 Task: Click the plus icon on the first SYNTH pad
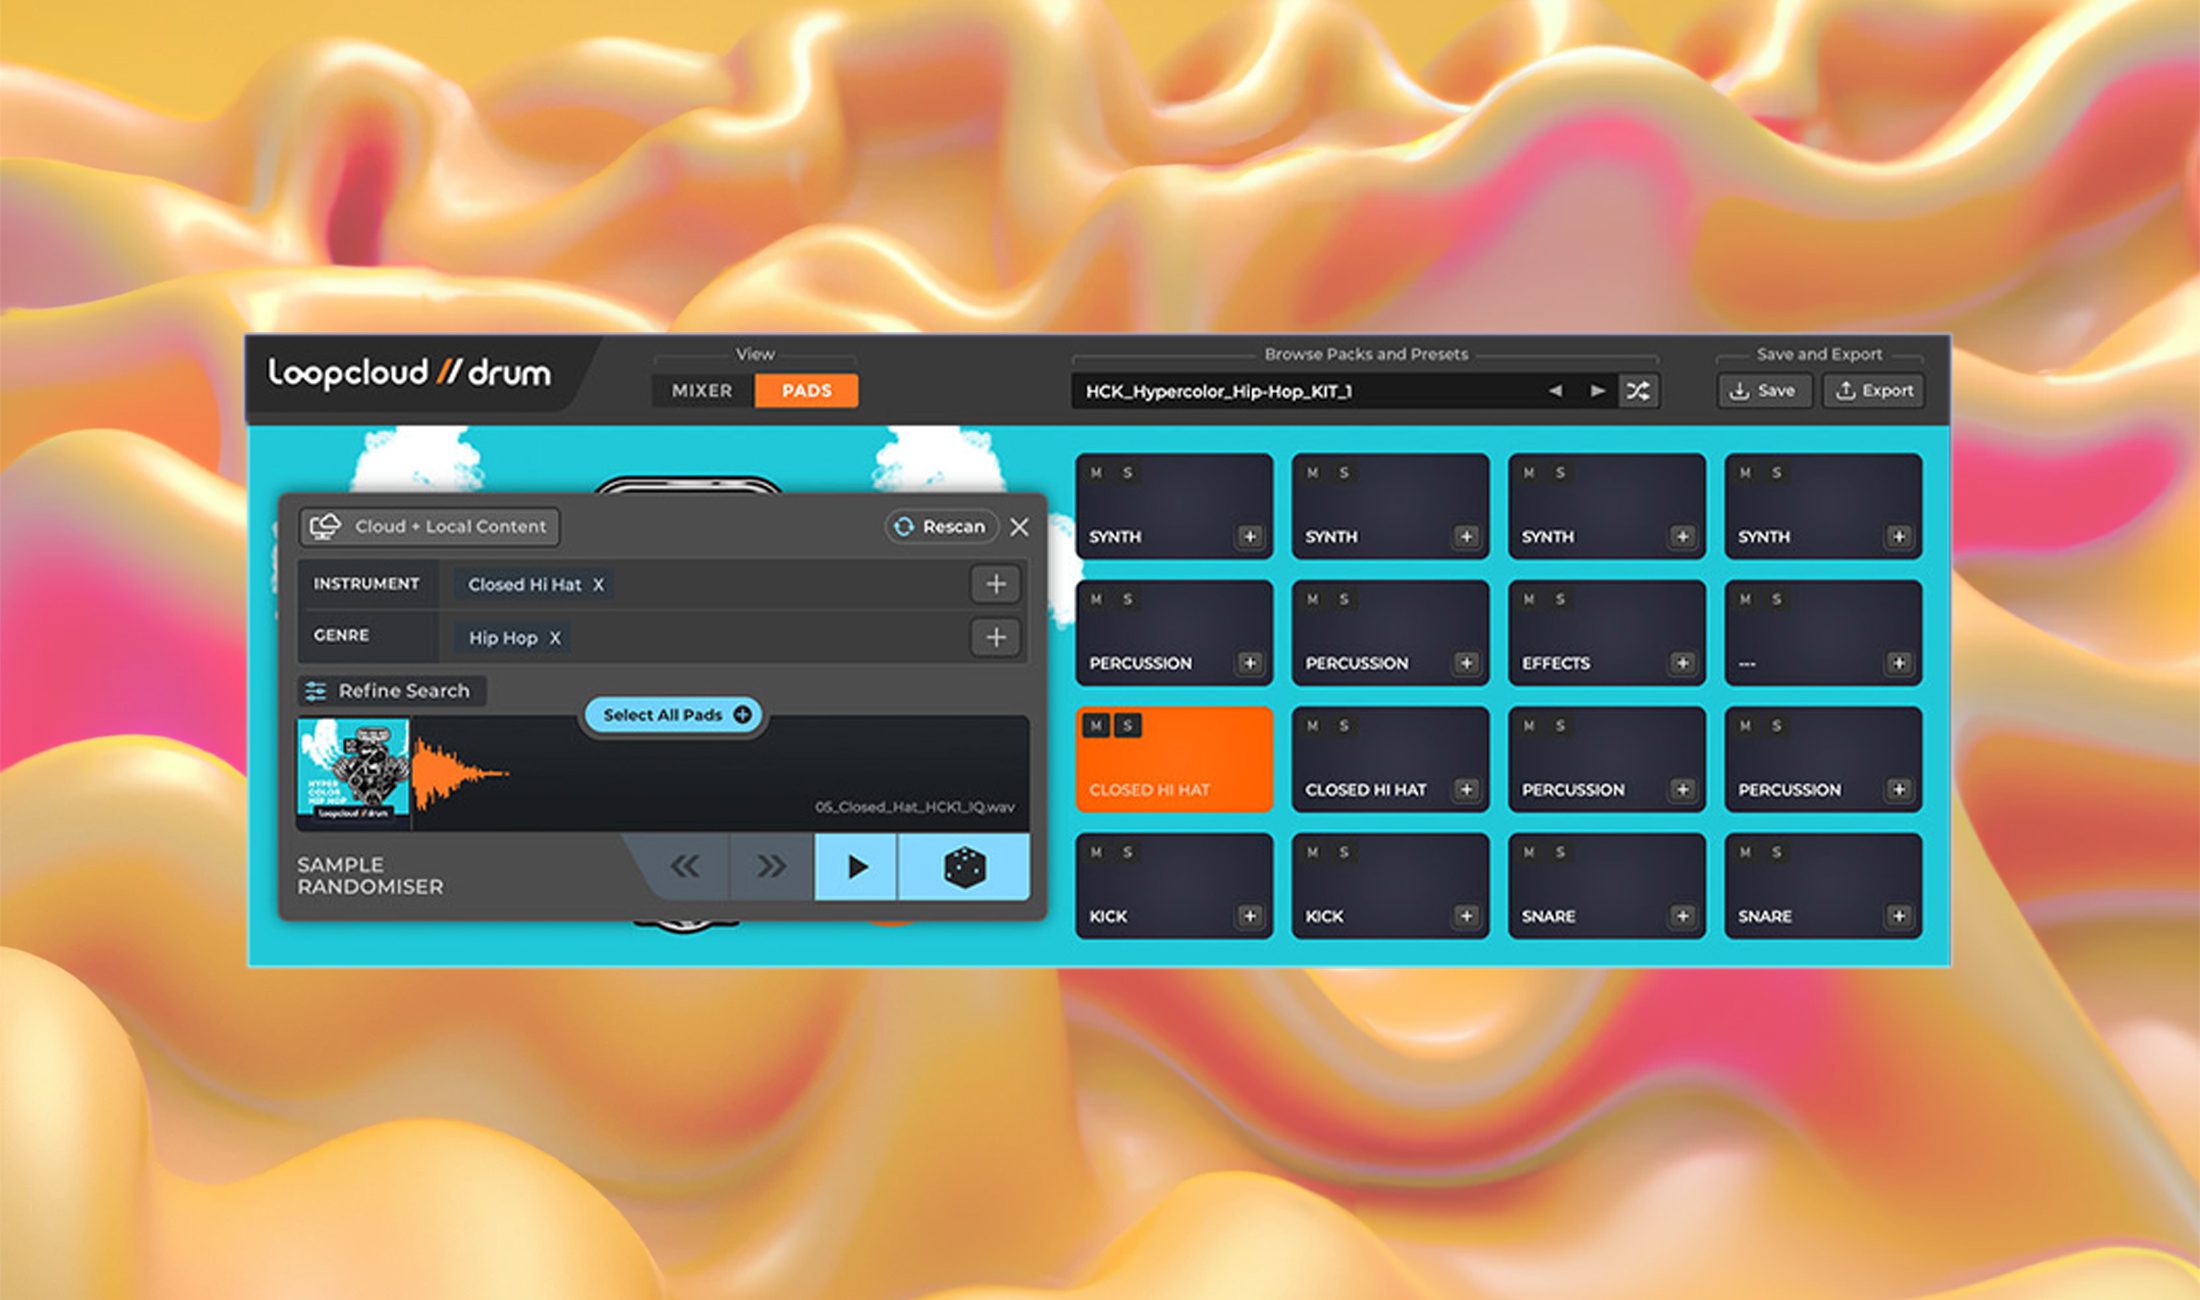(1249, 536)
